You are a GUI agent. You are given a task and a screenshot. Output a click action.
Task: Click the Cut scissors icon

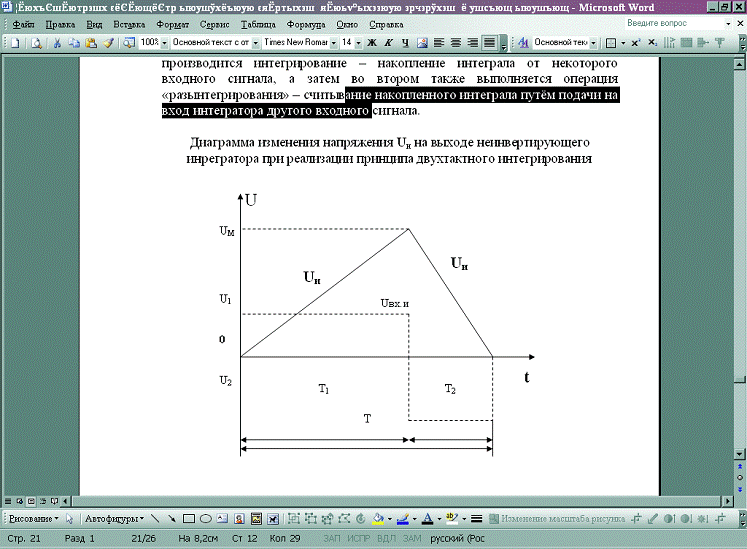coord(58,43)
